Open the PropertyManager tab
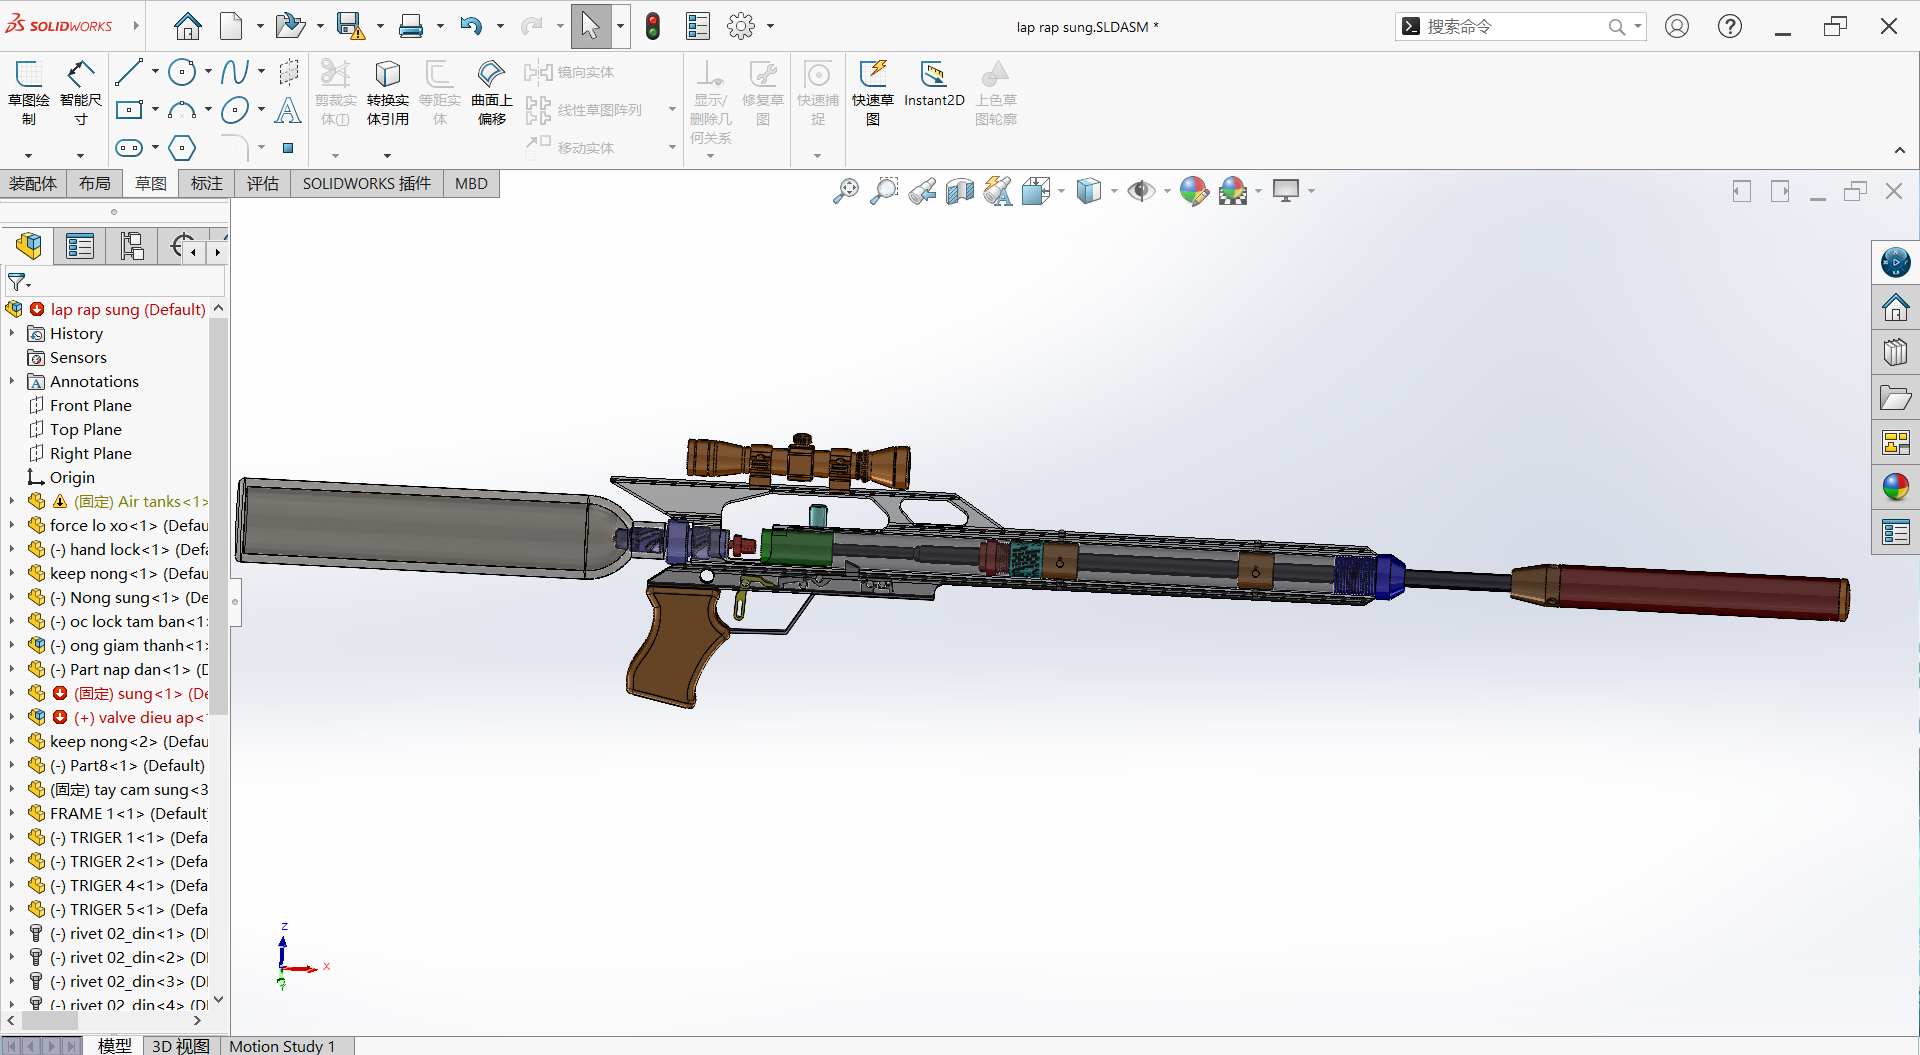The image size is (1920, 1055). (x=80, y=245)
